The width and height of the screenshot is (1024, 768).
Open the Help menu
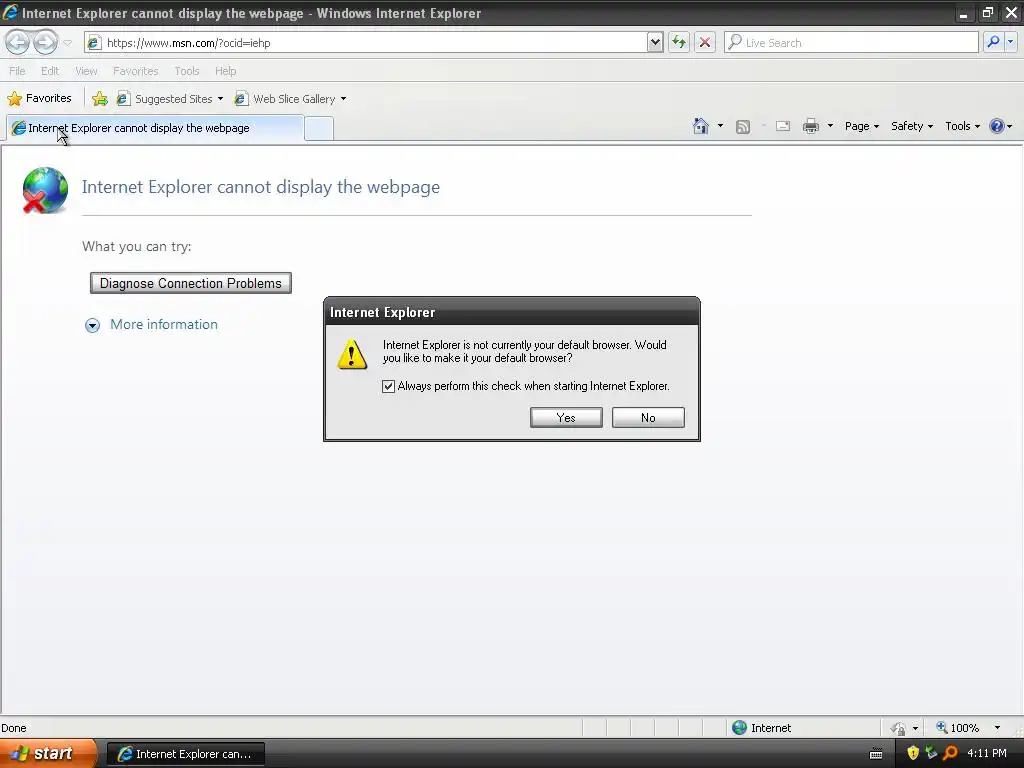click(x=225, y=71)
